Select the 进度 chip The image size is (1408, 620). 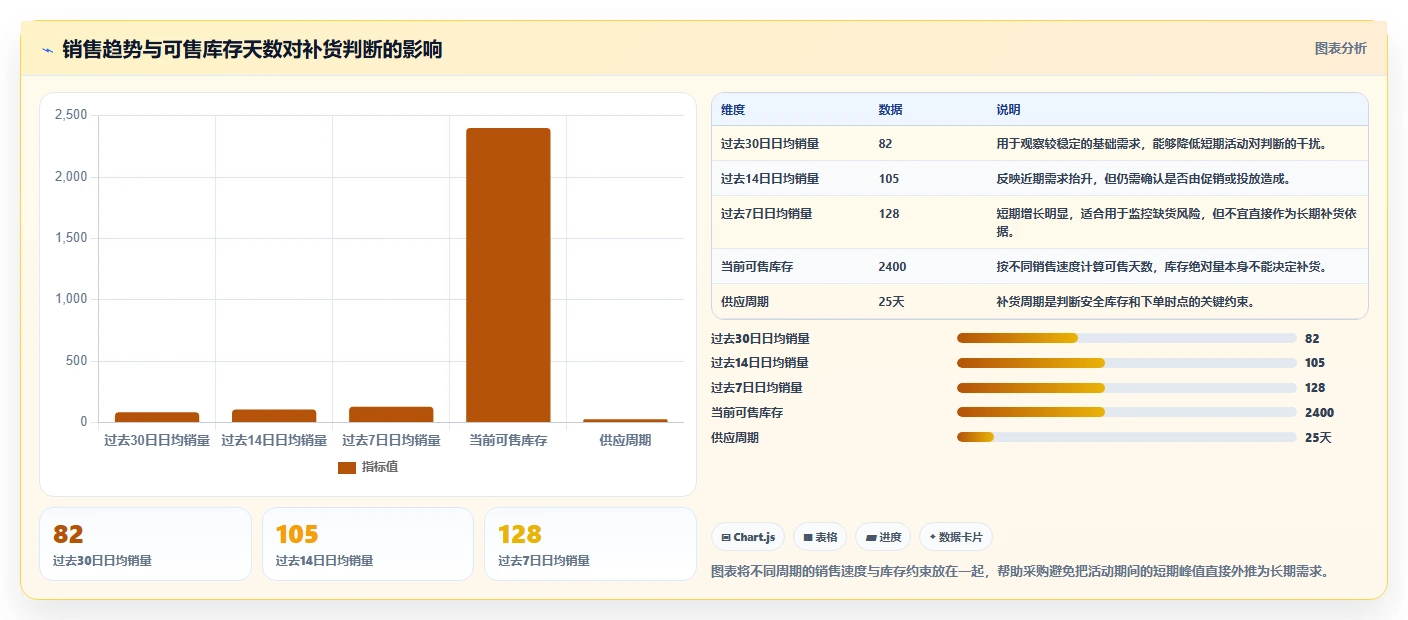point(883,537)
